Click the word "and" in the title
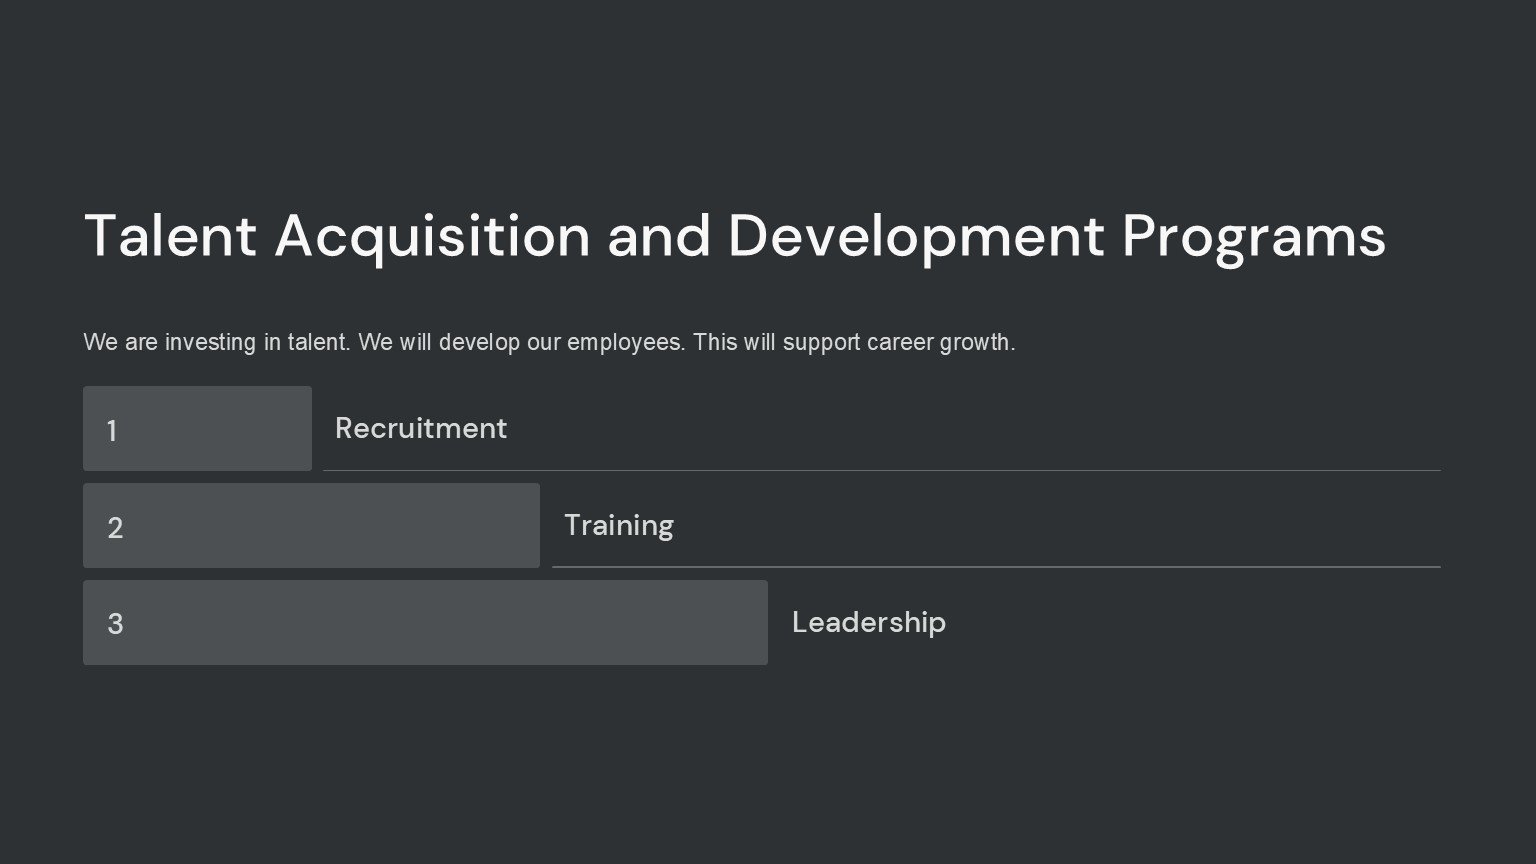 [658, 236]
